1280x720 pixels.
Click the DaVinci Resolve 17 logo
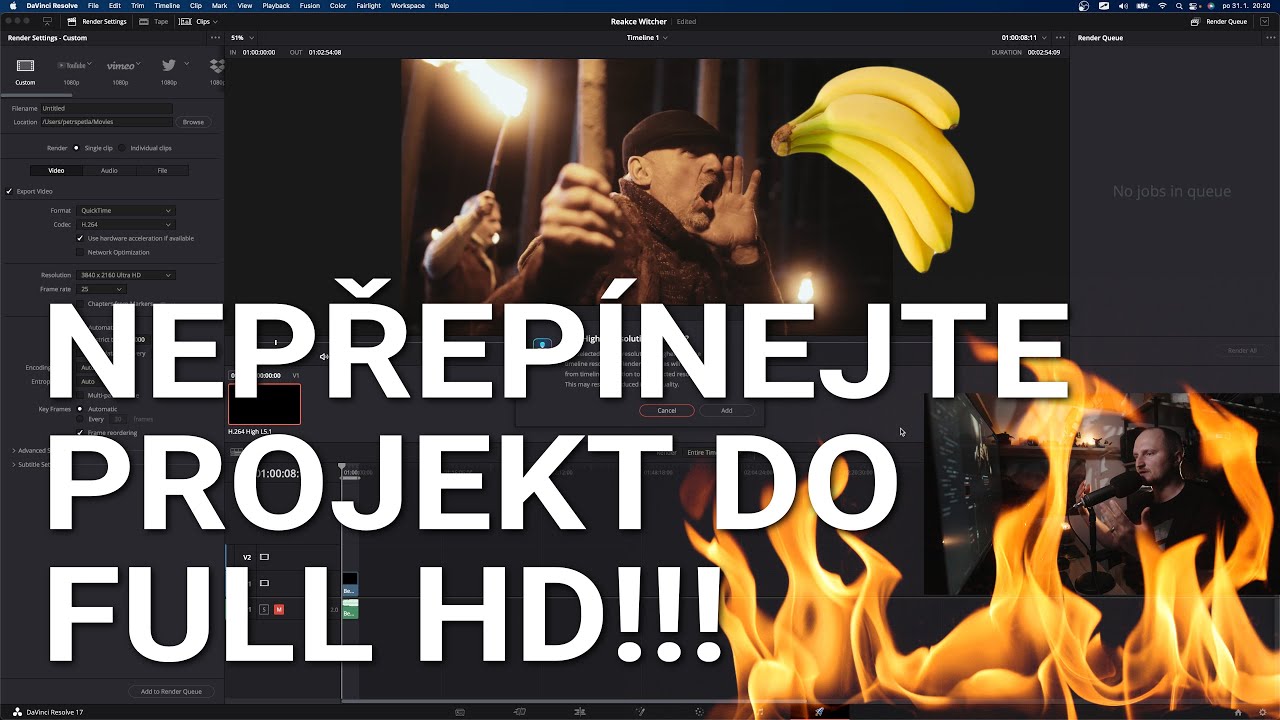pyautogui.click(x=15, y=712)
